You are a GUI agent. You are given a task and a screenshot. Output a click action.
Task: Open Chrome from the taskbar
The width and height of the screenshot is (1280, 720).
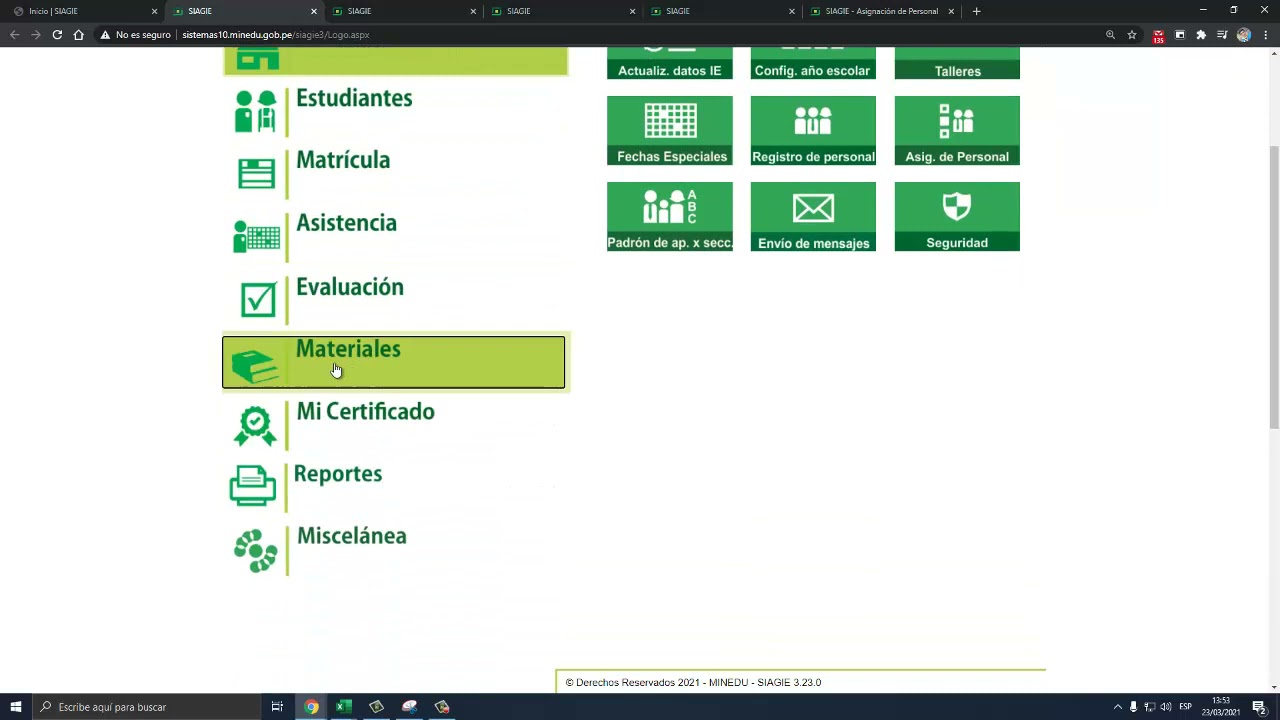pos(311,707)
